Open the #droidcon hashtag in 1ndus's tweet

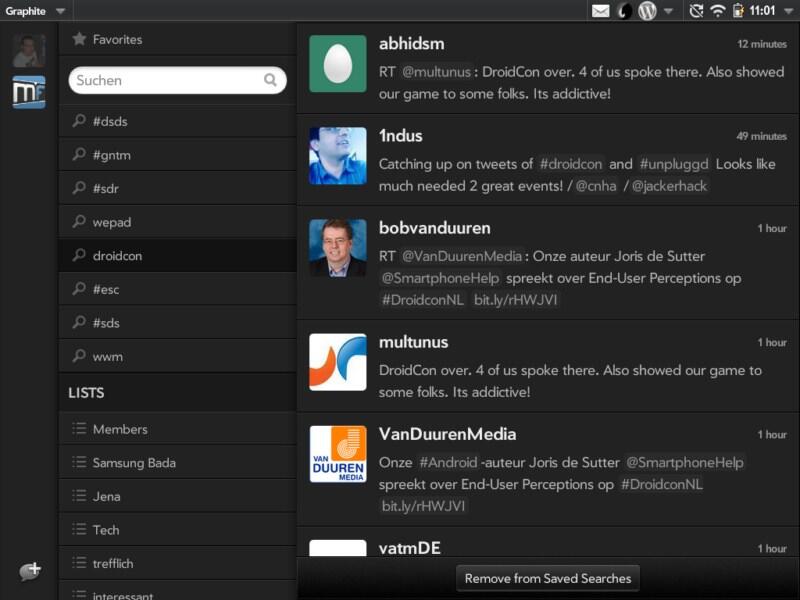tap(571, 164)
